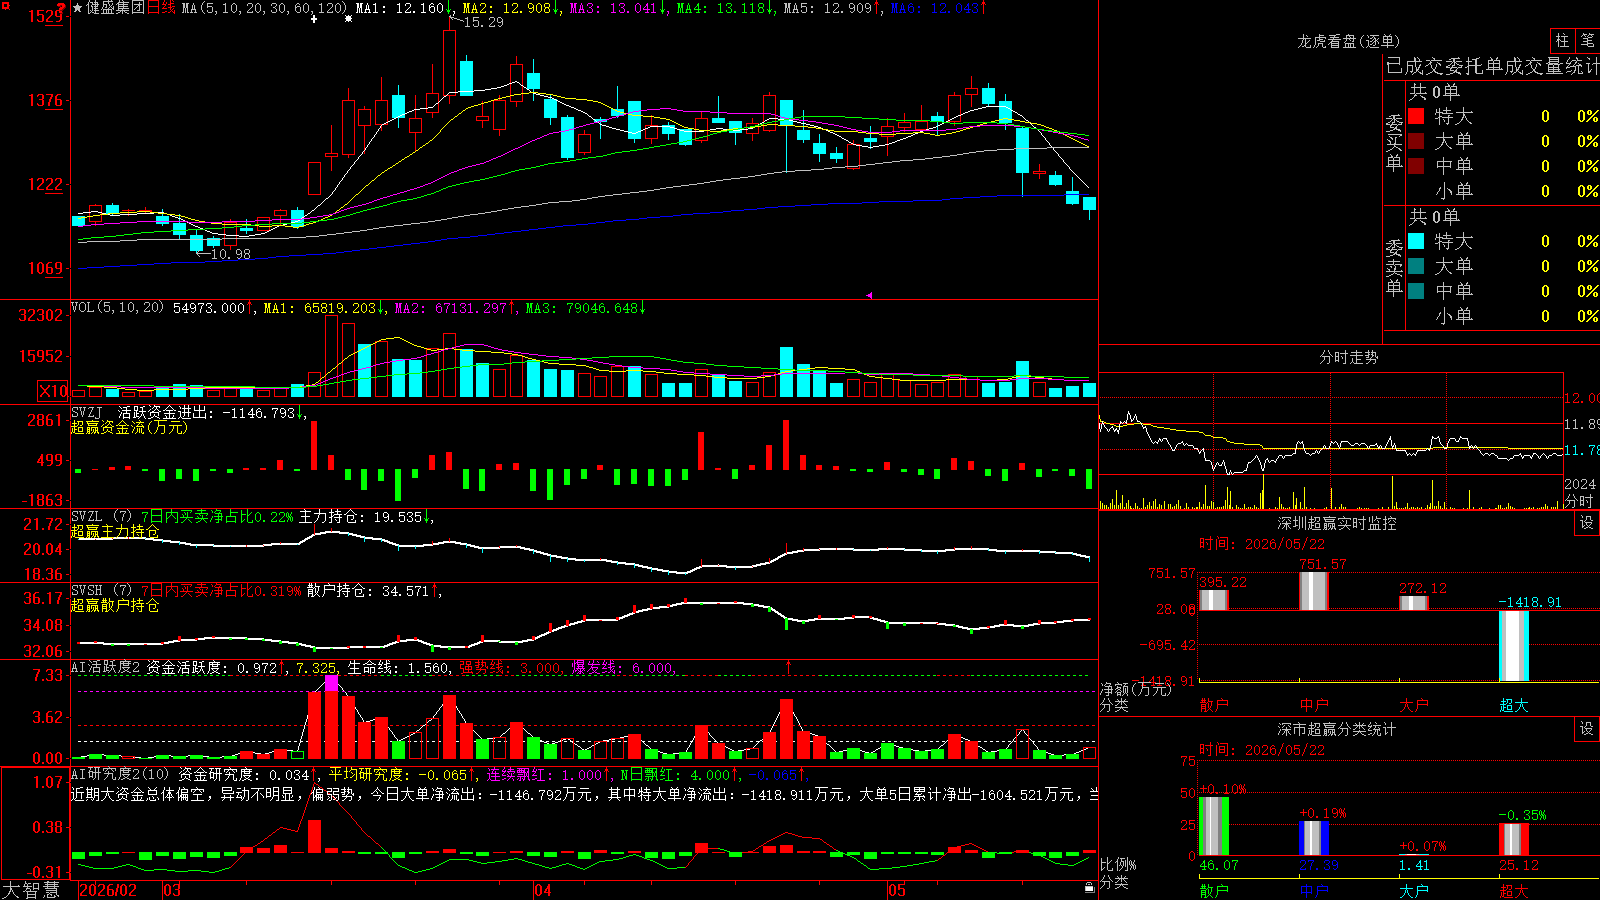Click the 中户 net amount bar labeled 751.57
The width and height of the screenshot is (1600, 900).
(1314, 591)
